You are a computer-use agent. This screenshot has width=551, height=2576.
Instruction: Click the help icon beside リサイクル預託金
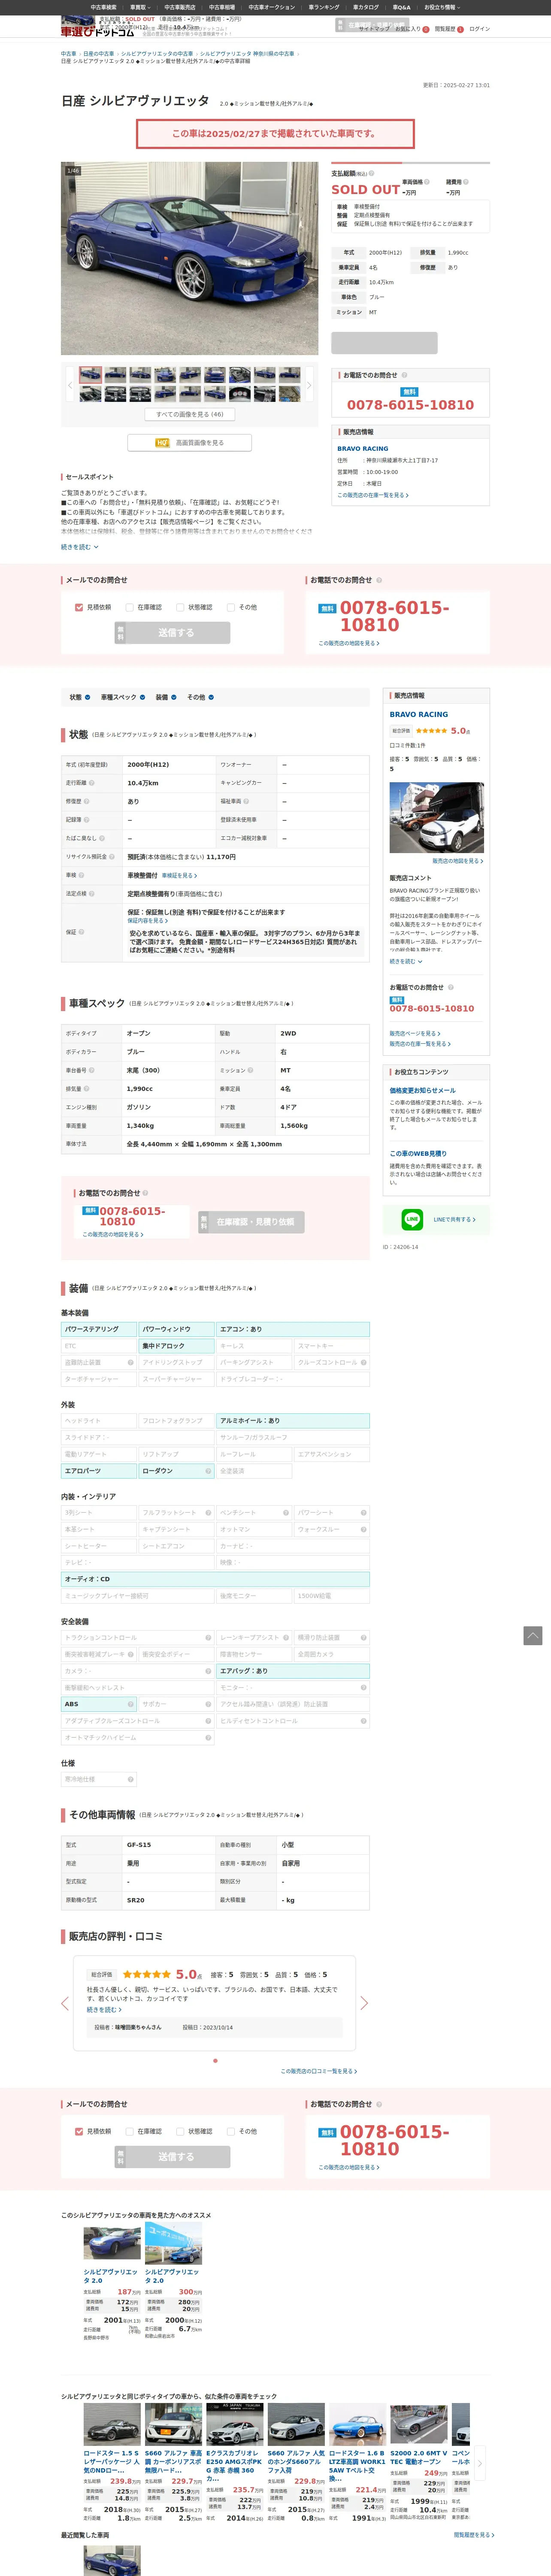coord(112,856)
